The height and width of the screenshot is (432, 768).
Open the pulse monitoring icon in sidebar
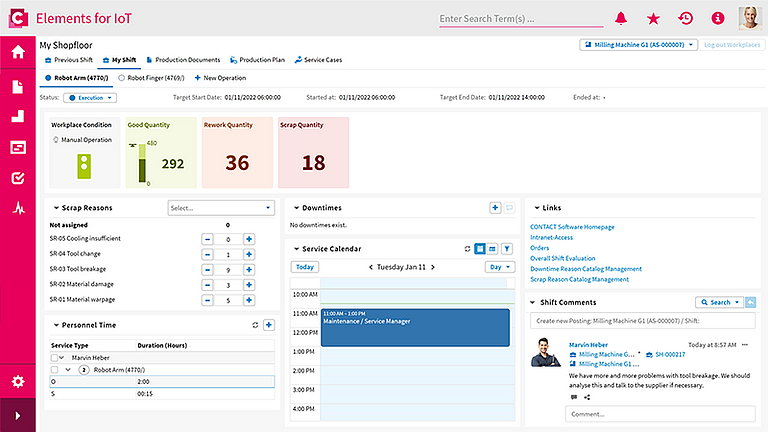pos(19,208)
